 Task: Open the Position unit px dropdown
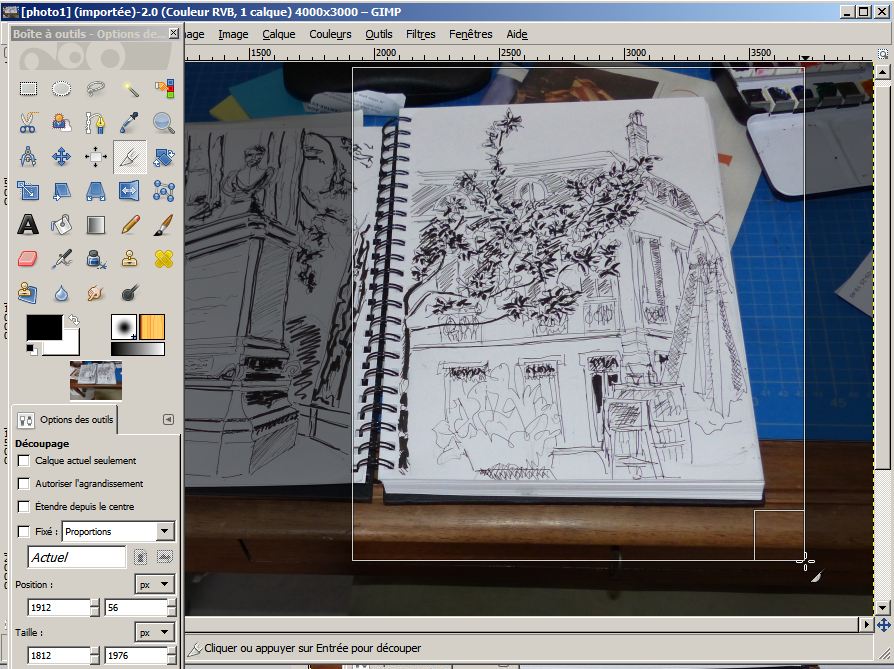pyautogui.click(x=155, y=584)
